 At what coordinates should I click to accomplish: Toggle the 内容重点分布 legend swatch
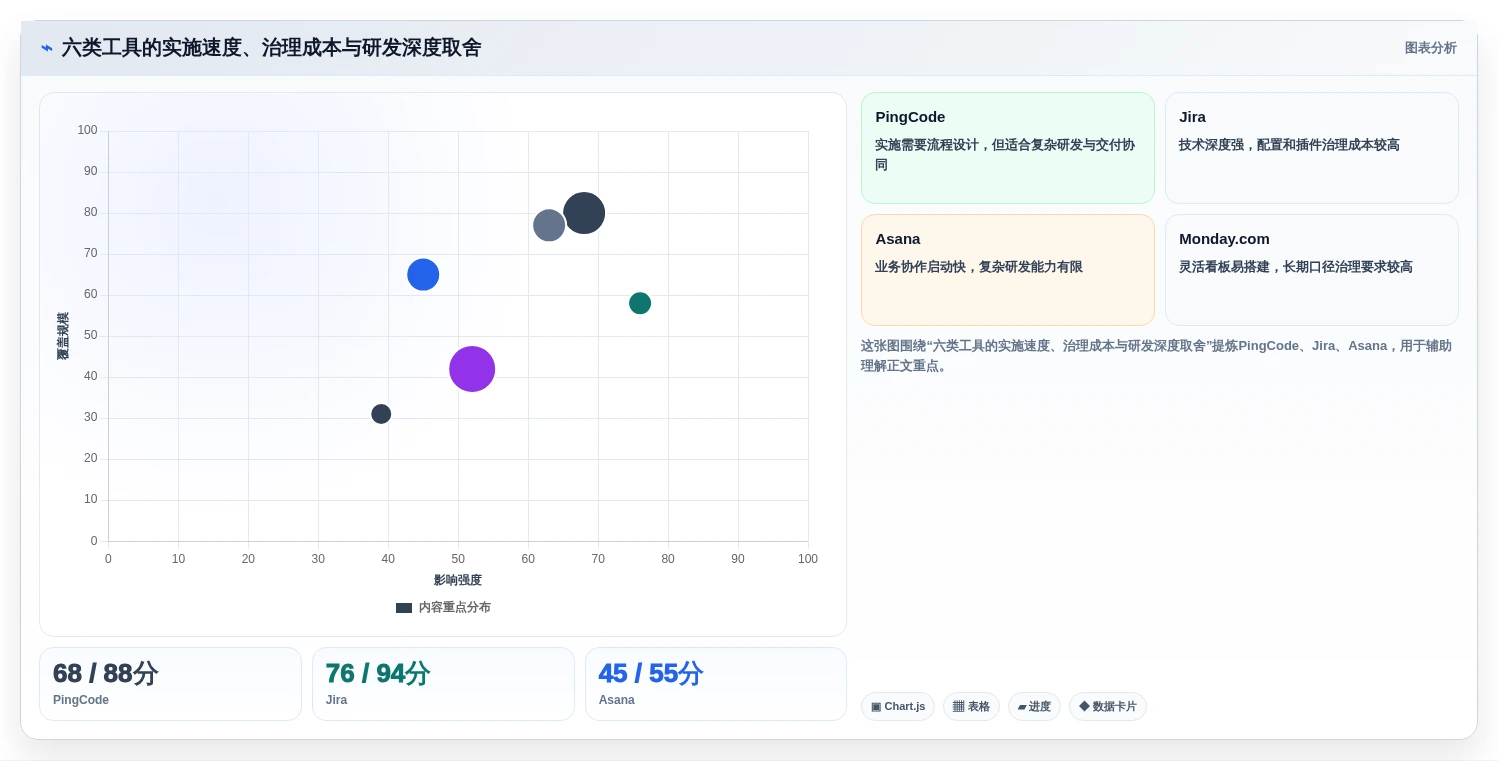coord(404,608)
